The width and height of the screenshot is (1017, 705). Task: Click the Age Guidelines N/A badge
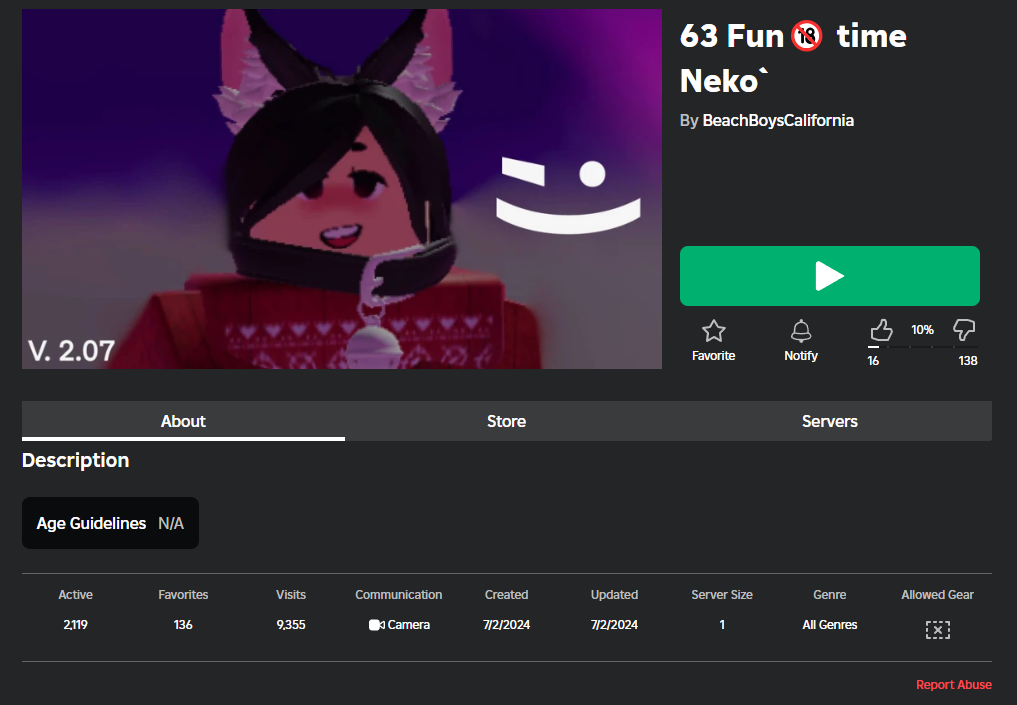110,523
